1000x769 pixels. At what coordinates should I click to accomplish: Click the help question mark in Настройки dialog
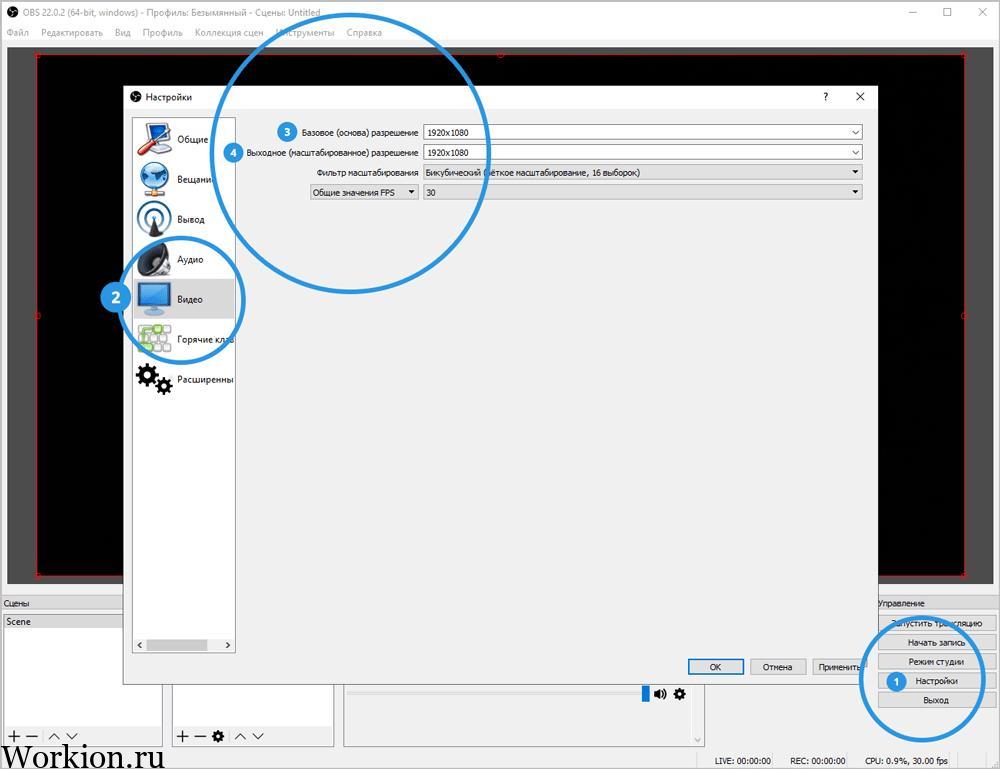[x=826, y=97]
